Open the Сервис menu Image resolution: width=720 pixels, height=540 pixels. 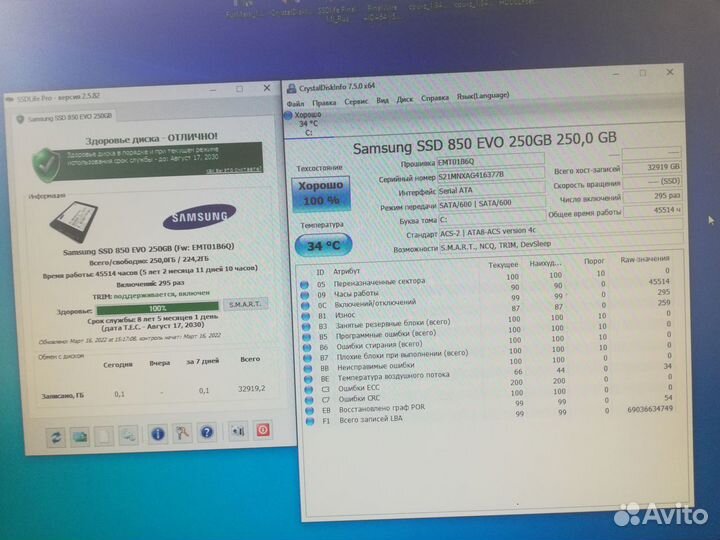(356, 101)
